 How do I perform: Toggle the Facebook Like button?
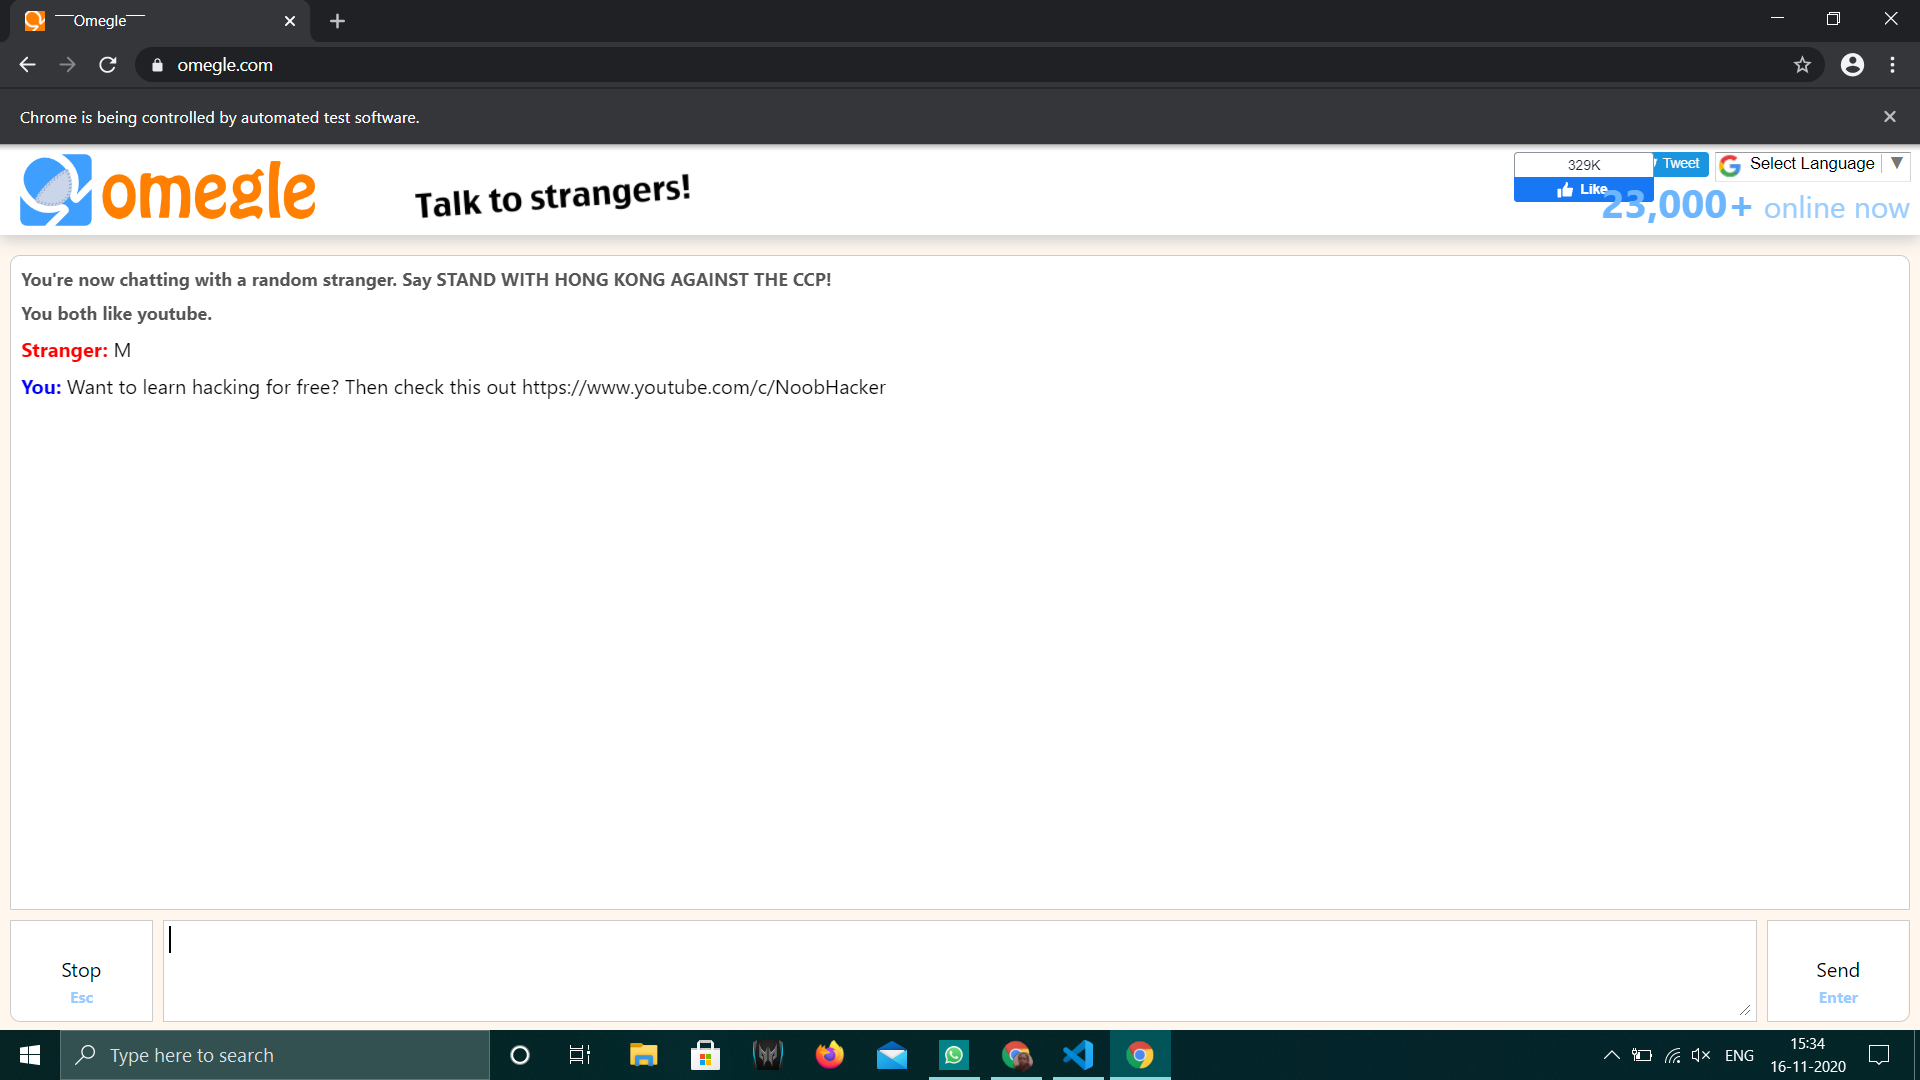[x=1580, y=189]
